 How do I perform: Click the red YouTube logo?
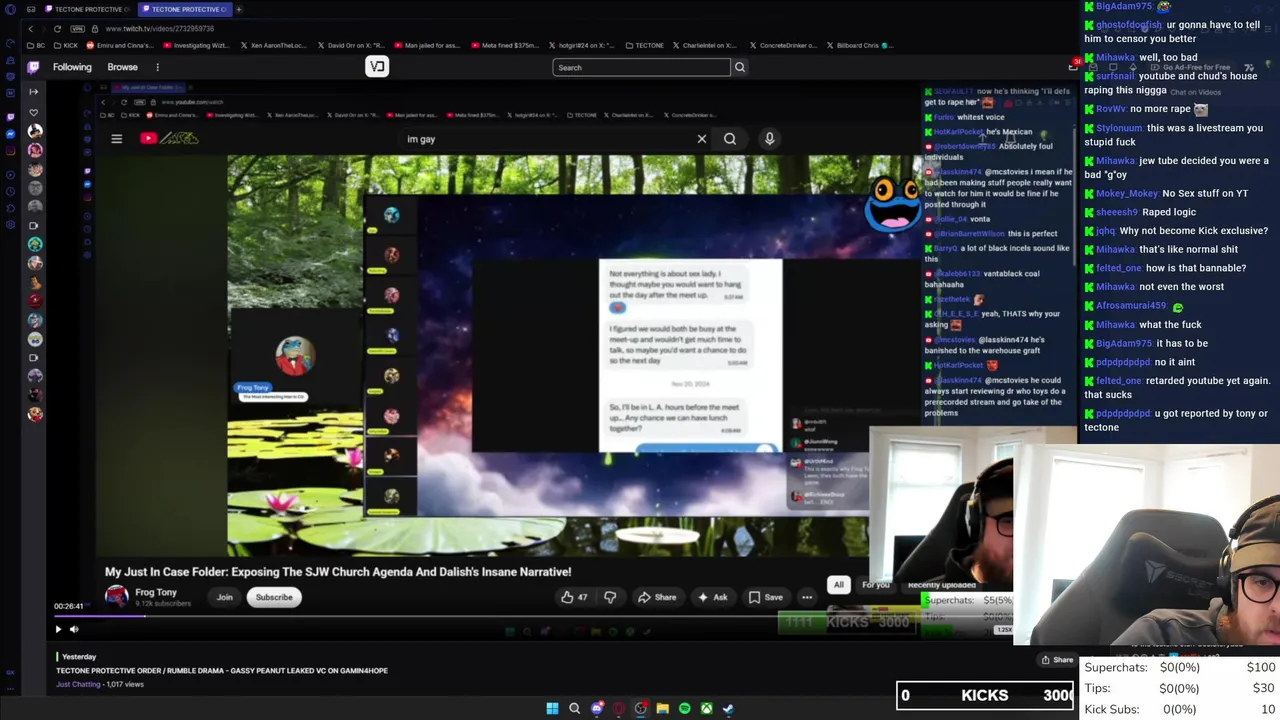coord(148,138)
